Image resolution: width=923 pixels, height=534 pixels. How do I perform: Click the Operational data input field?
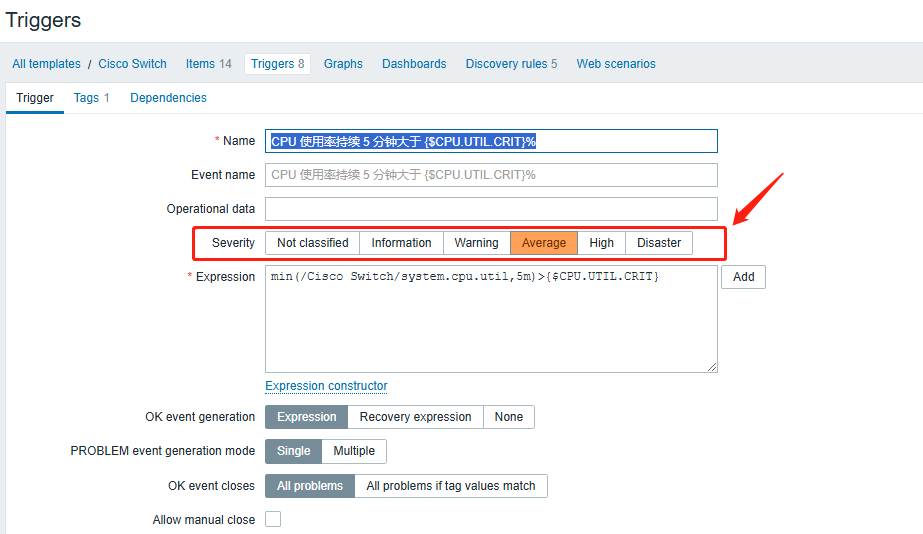[491, 209]
